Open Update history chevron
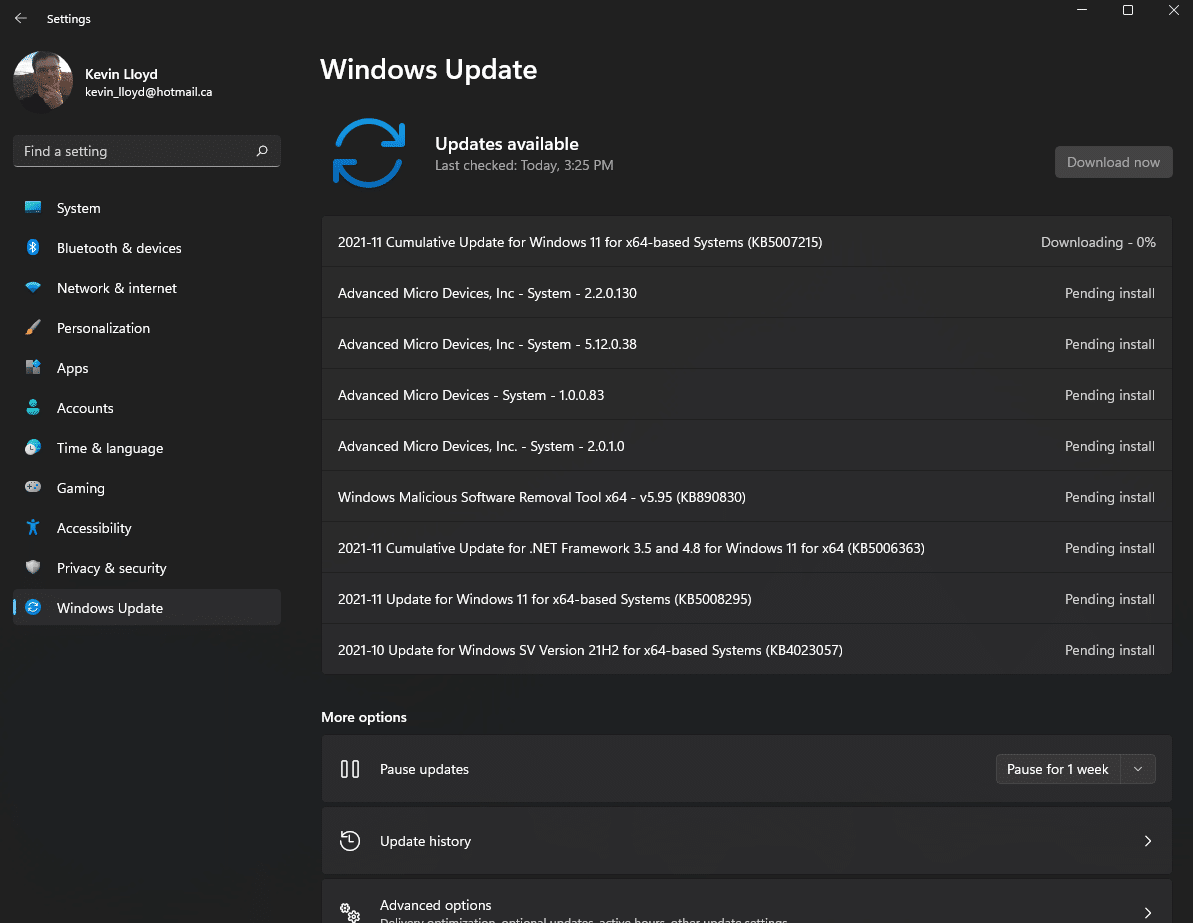The height and width of the screenshot is (923, 1193). tap(1147, 841)
